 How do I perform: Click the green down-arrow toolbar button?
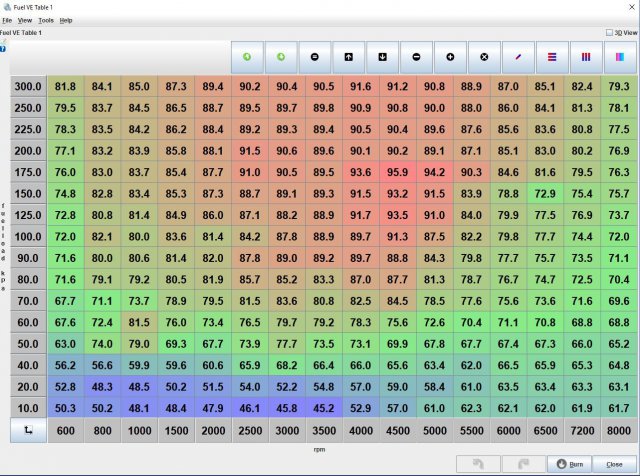click(x=280, y=57)
